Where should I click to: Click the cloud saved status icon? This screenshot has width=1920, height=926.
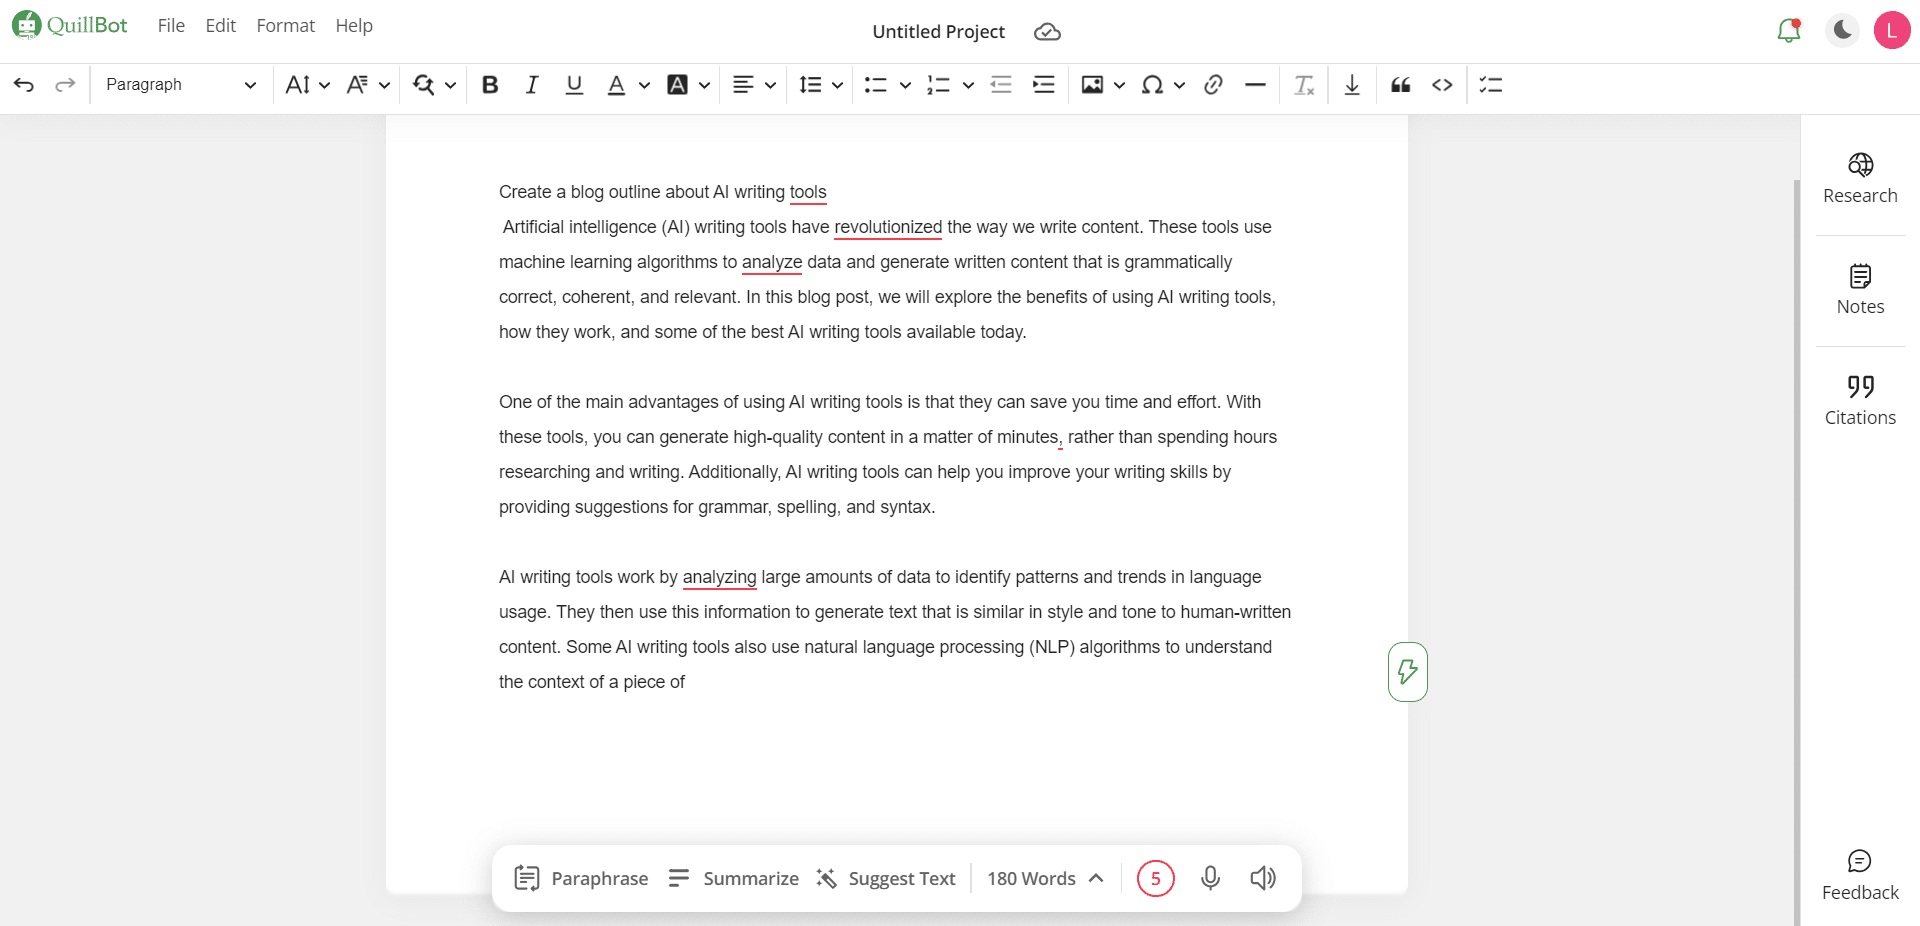click(x=1047, y=32)
